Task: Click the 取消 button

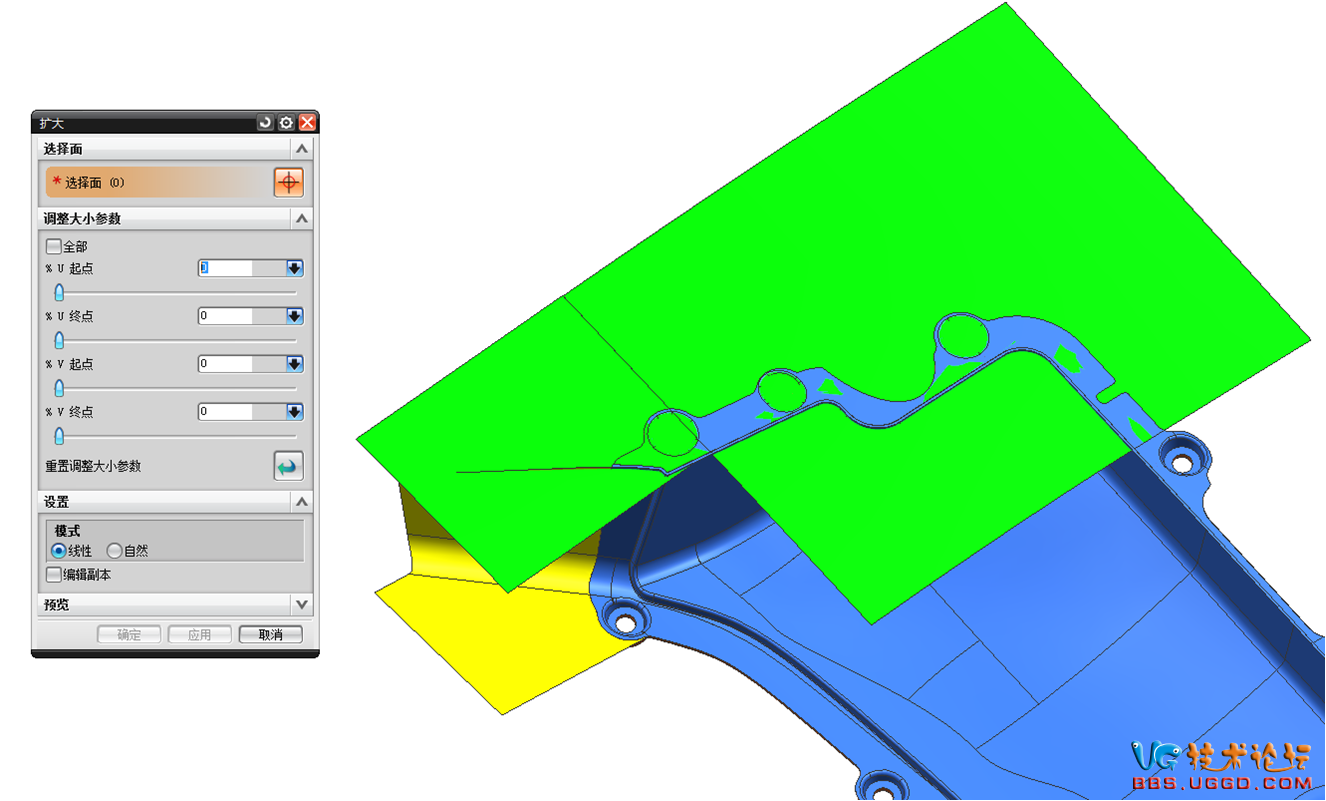Action: (x=270, y=635)
